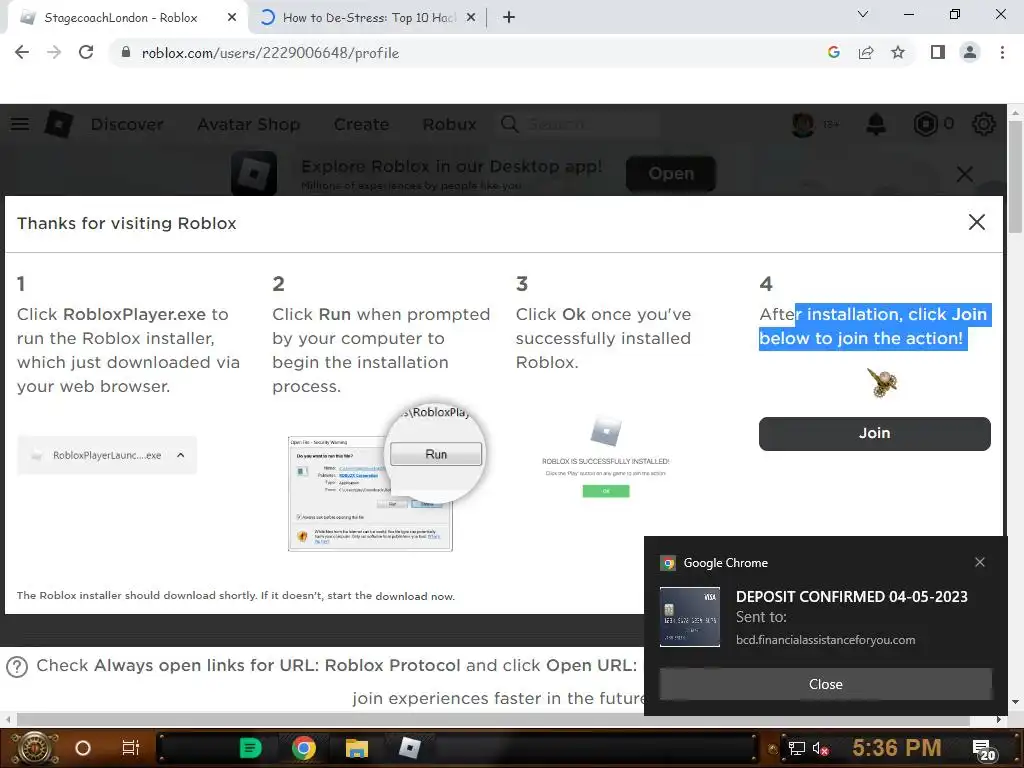Click the help question mark icon
Viewport: 1024px width, 768px height.
point(17,667)
